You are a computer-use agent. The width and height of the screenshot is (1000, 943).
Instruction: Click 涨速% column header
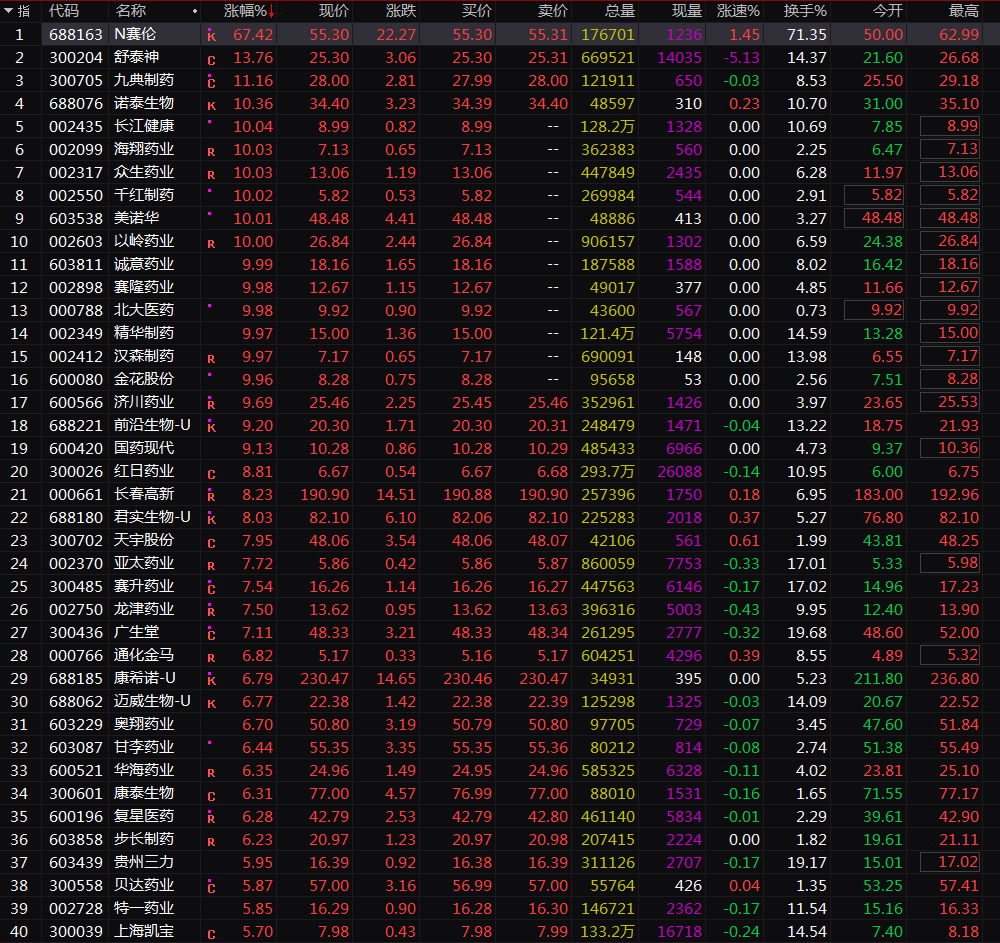pos(738,11)
